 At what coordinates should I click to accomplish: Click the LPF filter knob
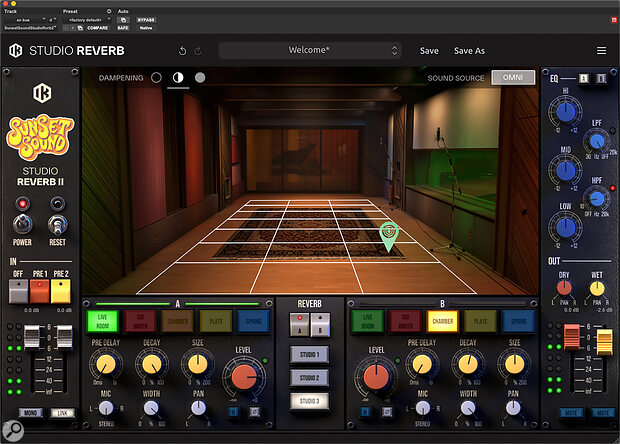pos(597,142)
